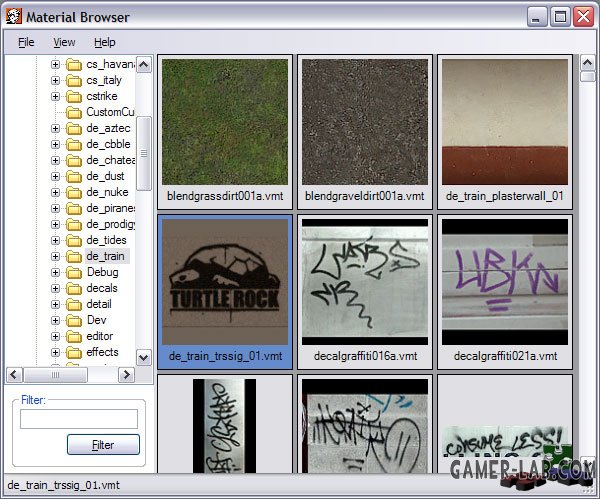The height and width of the screenshot is (499, 600).
Task: Click the de_cbble folder icon
Action: point(74,145)
